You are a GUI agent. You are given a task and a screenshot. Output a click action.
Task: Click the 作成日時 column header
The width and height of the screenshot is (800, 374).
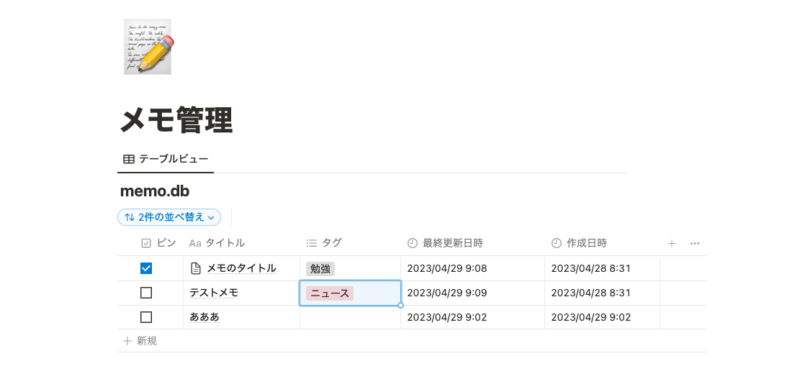(x=579, y=243)
